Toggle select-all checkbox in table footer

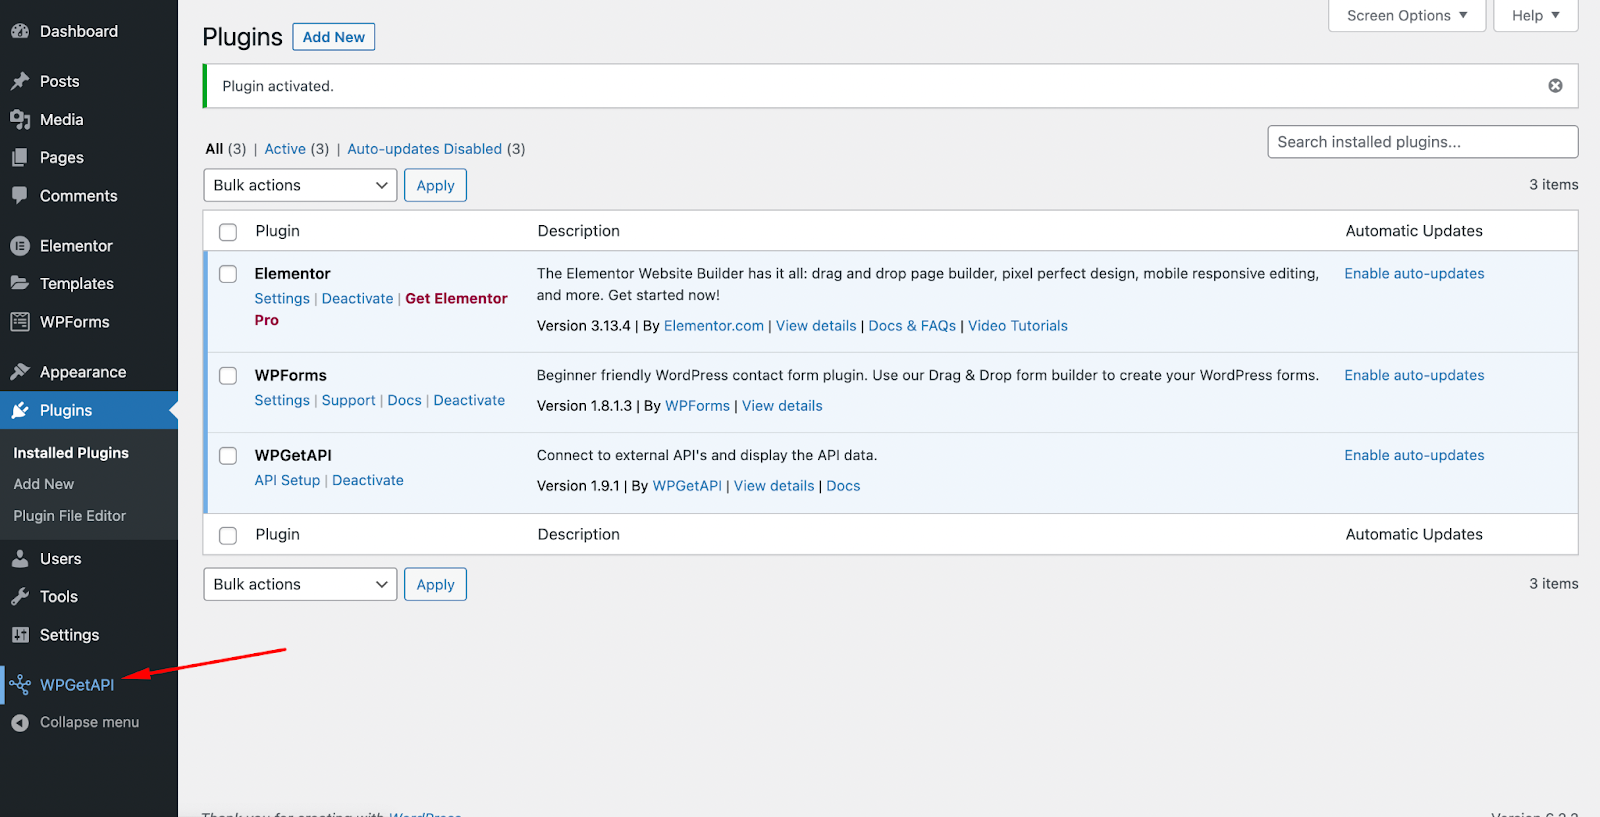tap(228, 536)
